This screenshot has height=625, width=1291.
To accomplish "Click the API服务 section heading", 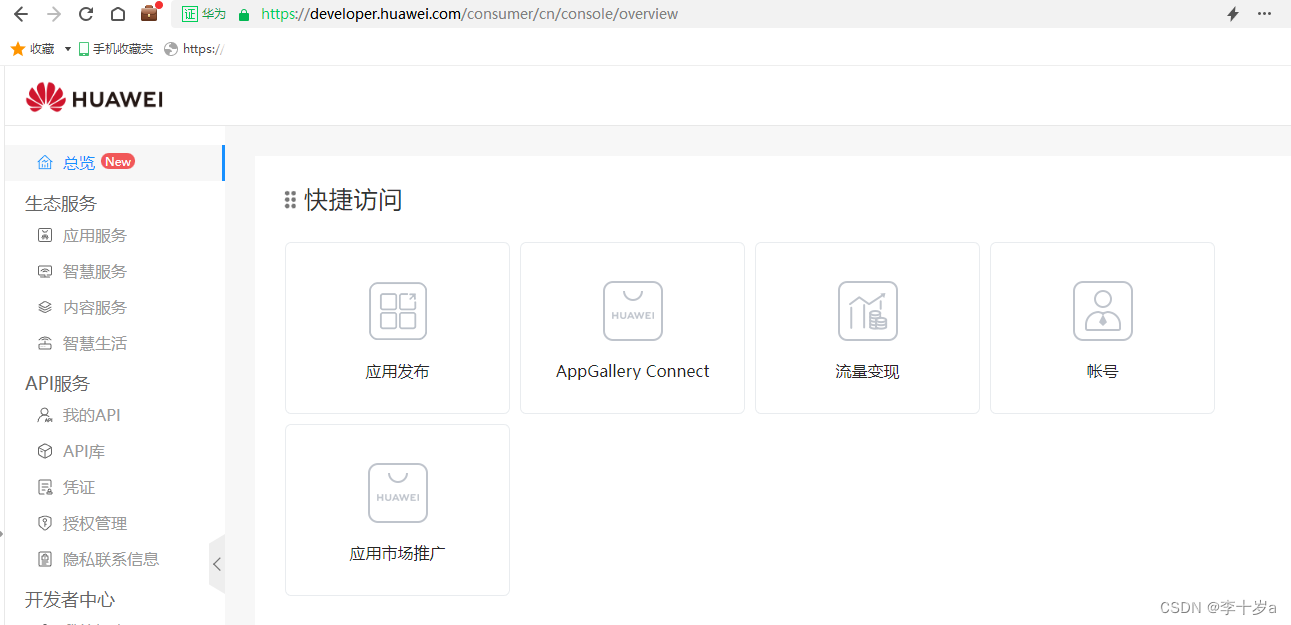I will (x=57, y=384).
